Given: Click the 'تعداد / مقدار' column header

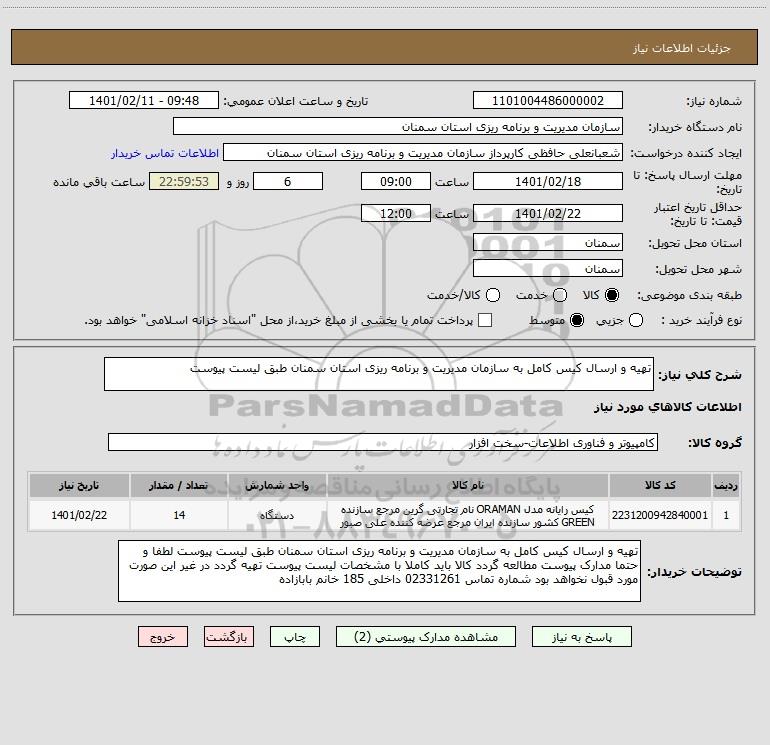Looking at the screenshot, I should coord(179,485).
